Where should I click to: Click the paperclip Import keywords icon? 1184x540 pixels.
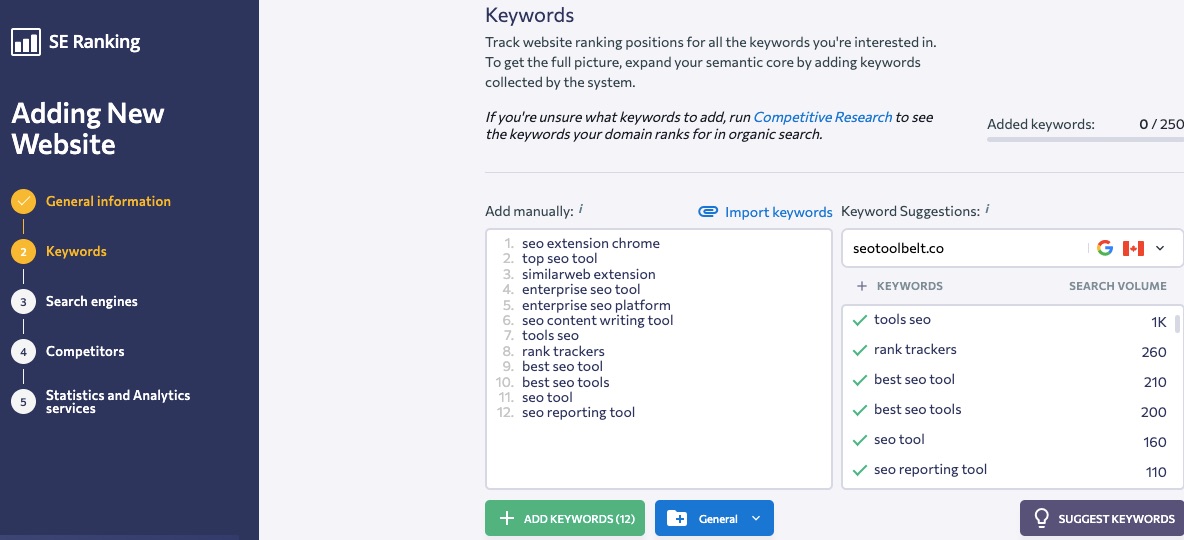[x=708, y=212]
